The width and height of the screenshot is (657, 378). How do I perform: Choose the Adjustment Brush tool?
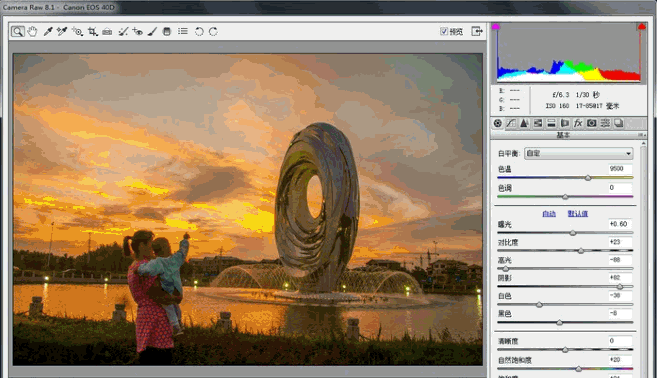click(x=152, y=31)
